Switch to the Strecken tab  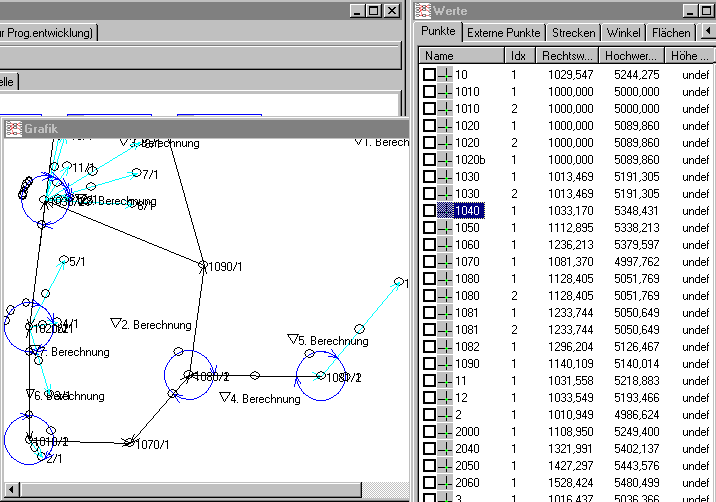pos(574,33)
